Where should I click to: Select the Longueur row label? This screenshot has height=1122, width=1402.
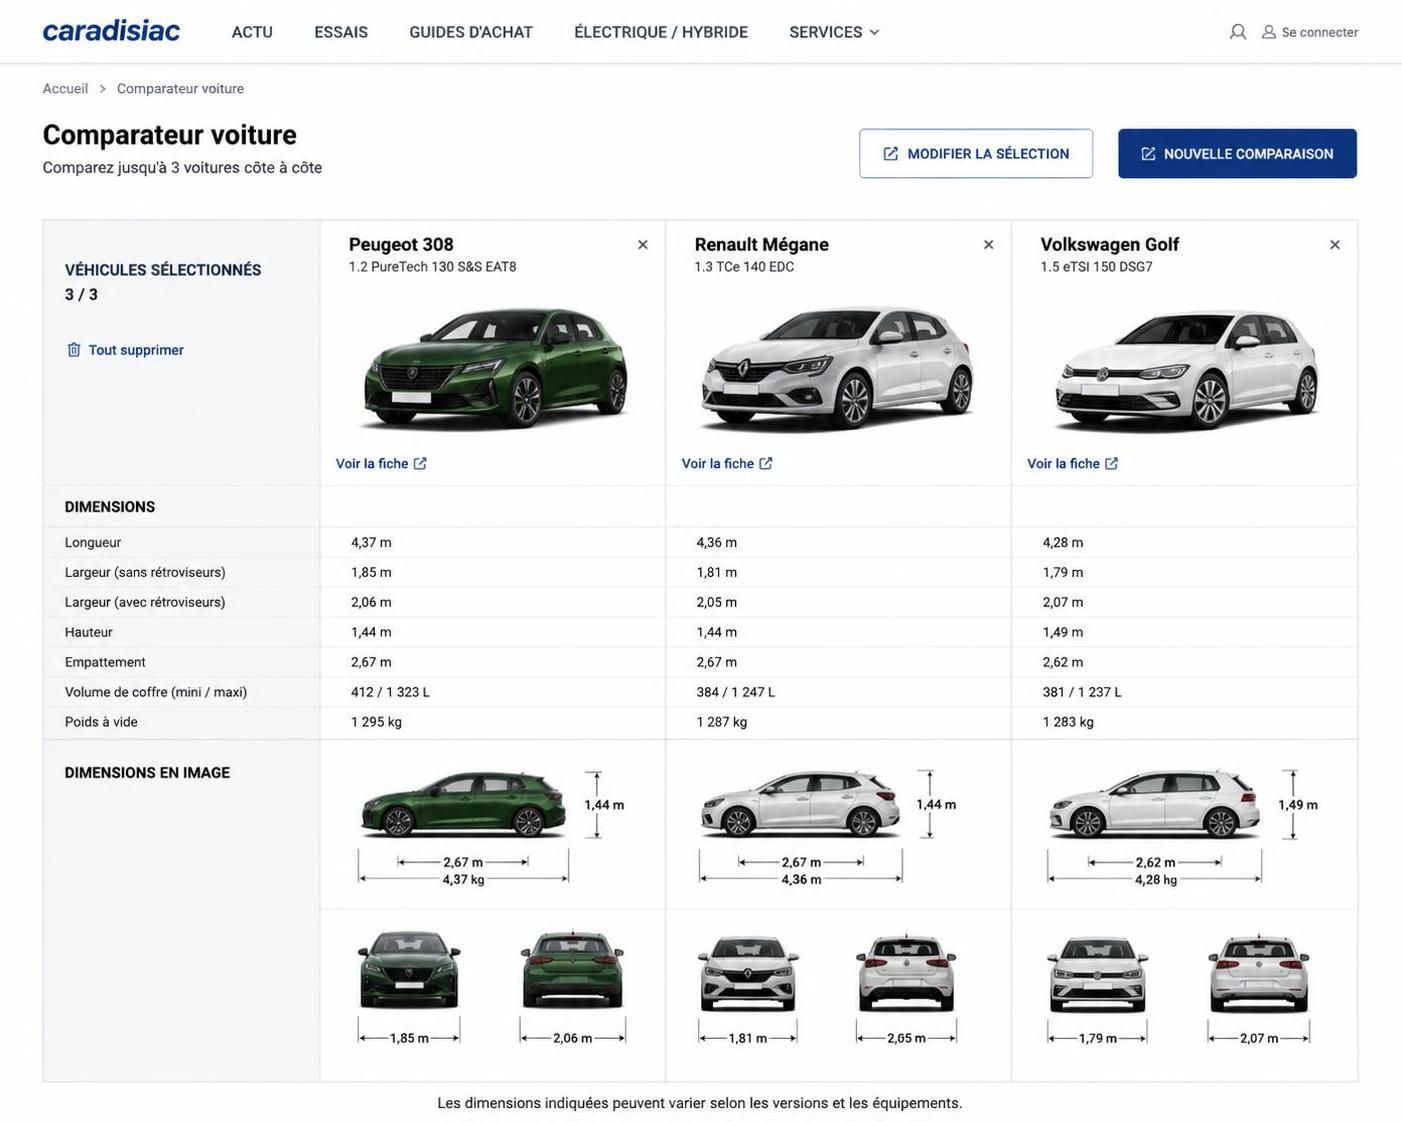point(93,543)
